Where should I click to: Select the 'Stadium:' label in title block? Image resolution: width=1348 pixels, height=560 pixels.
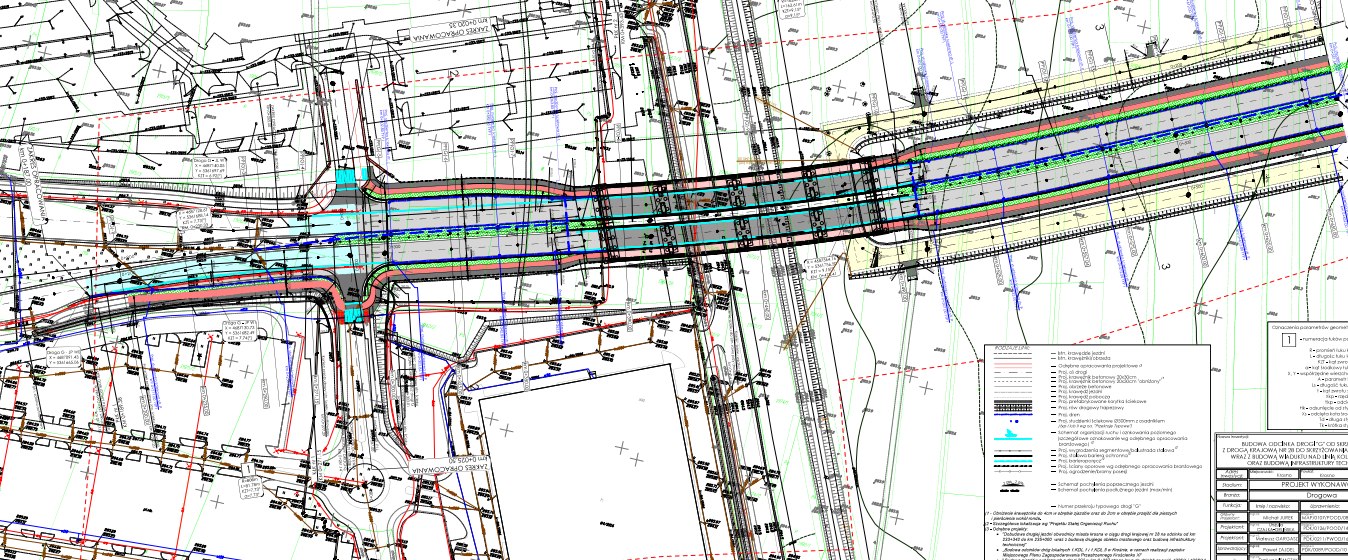click(1231, 485)
